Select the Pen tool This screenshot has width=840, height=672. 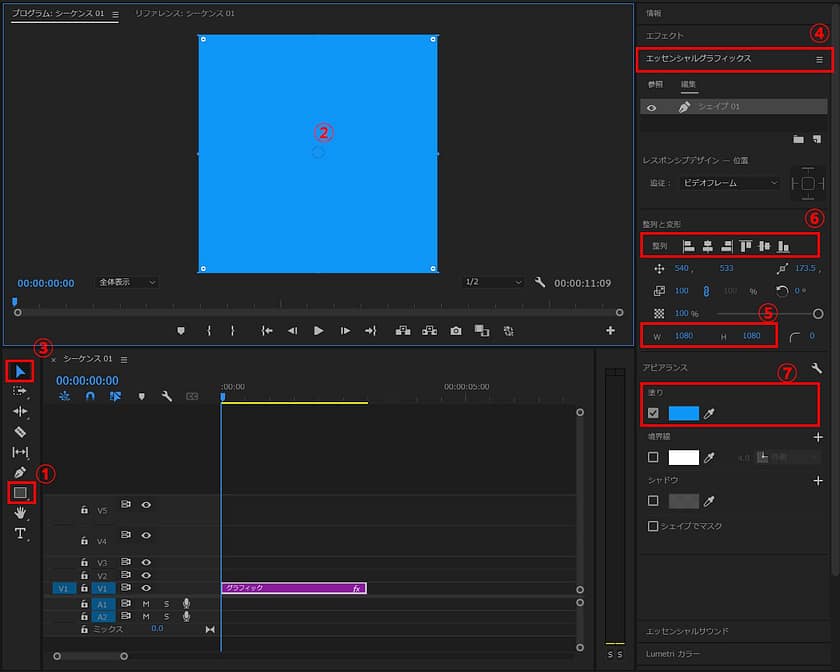(19, 472)
